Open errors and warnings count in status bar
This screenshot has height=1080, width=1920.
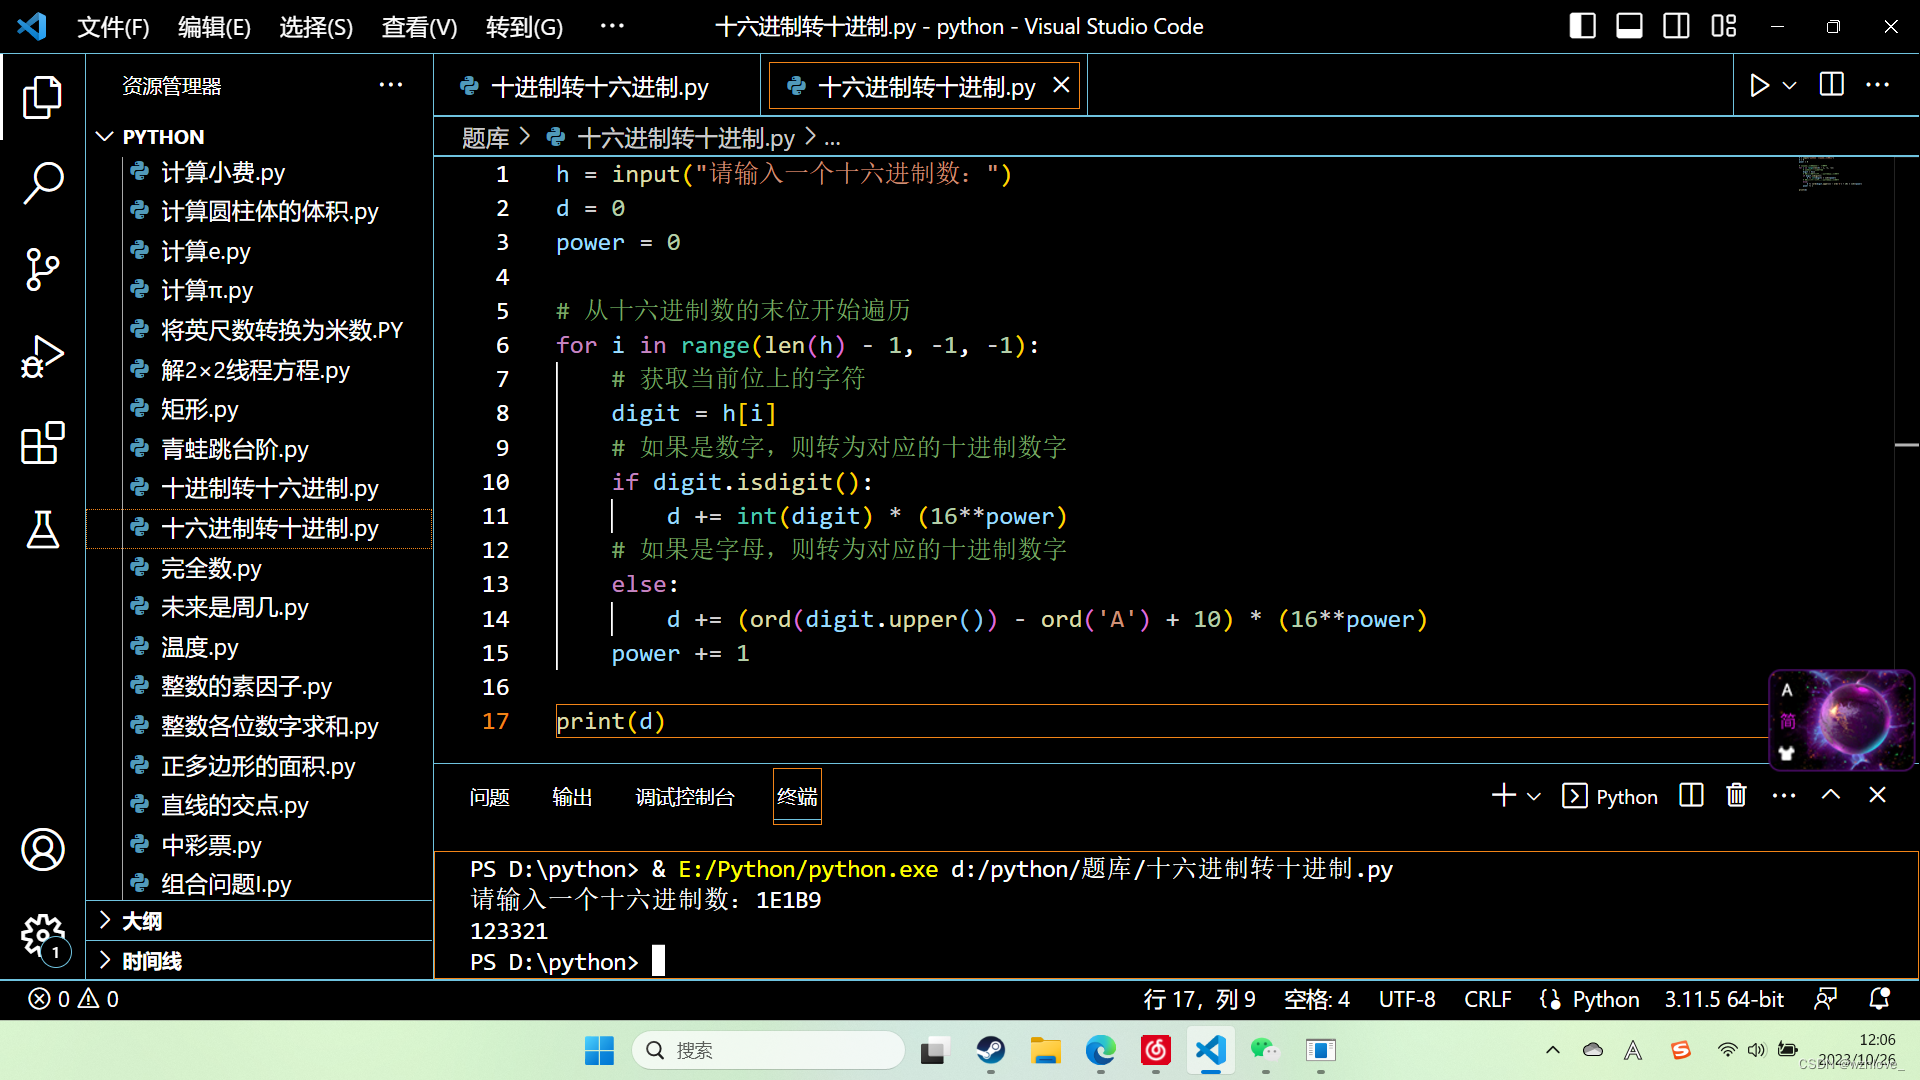click(x=74, y=999)
